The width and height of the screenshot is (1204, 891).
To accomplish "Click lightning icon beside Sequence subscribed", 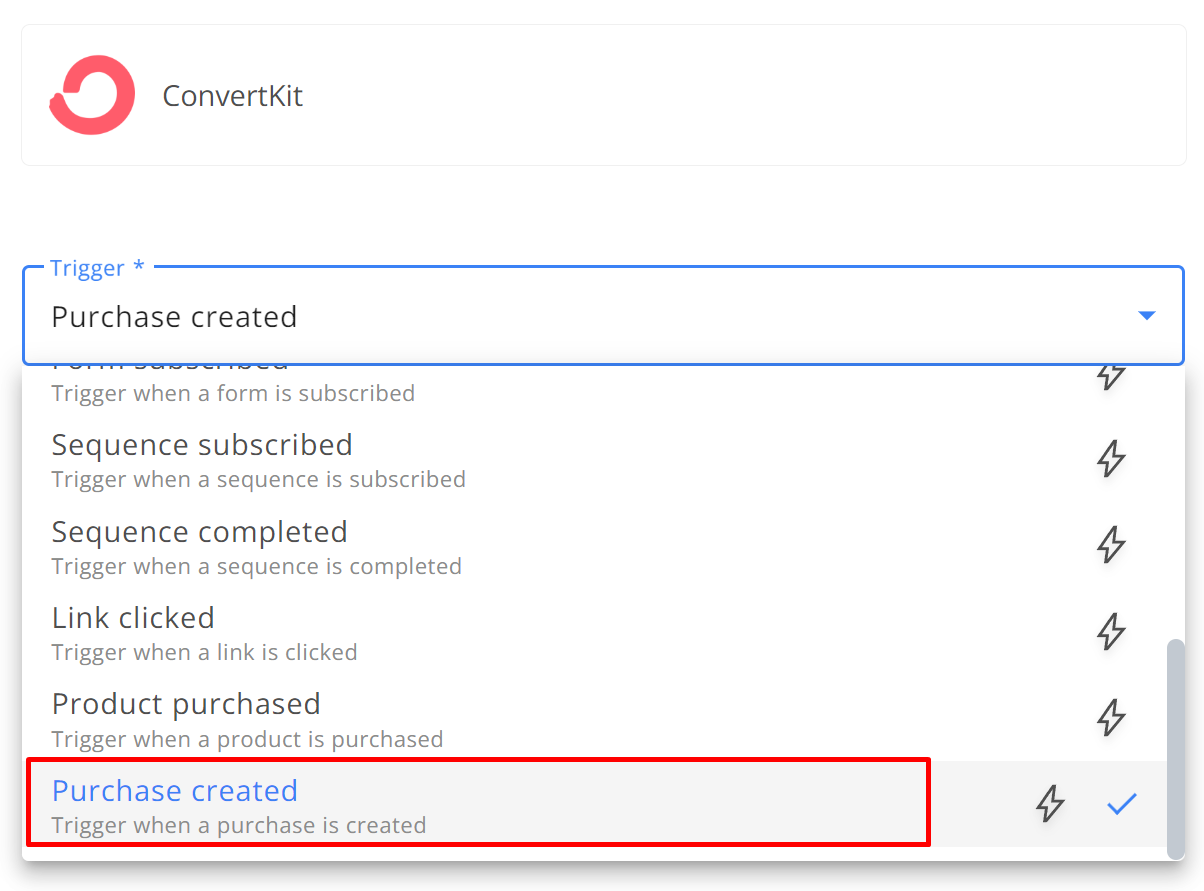I will pyautogui.click(x=1111, y=459).
